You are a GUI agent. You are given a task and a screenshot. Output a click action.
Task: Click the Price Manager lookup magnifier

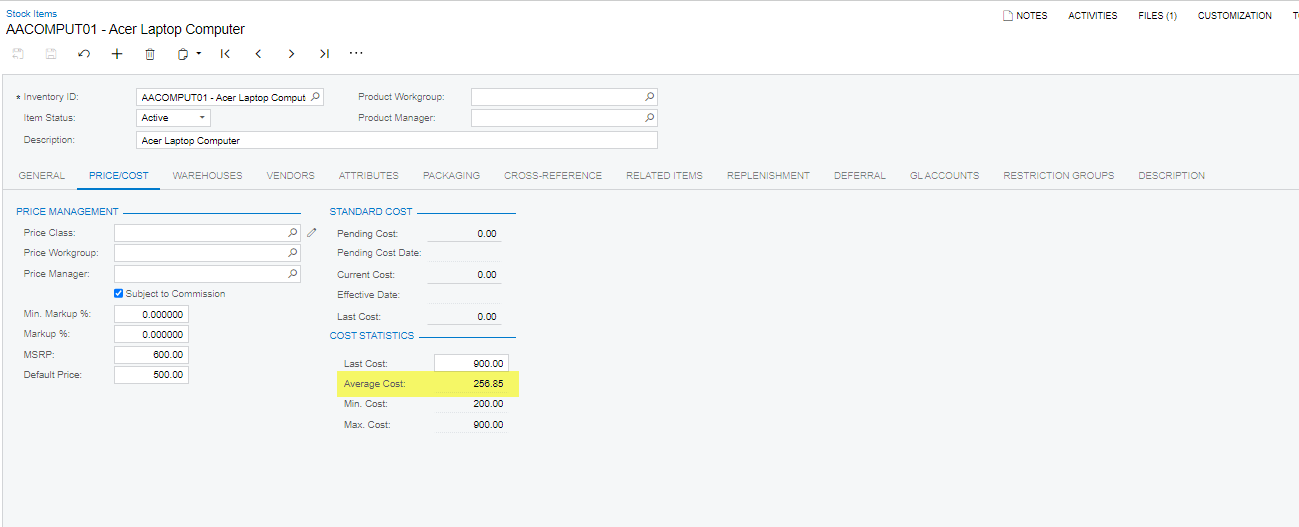click(x=293, y=273)
